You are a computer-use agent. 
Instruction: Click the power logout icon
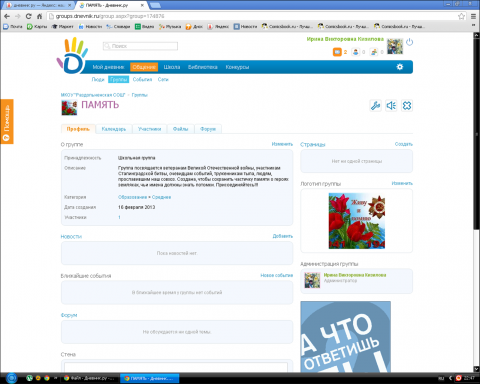(410, 42)
